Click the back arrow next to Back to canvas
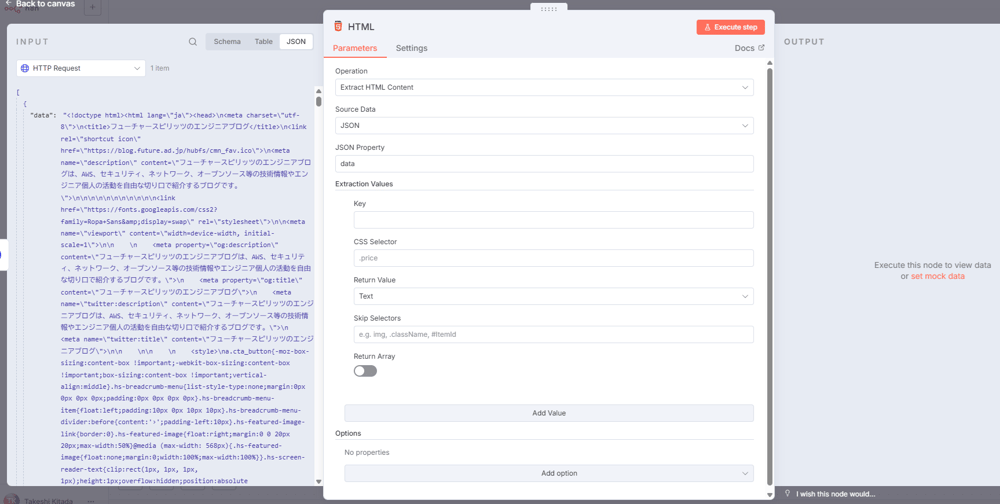The width and height of the screenshot is (1000, 504). 8,4
